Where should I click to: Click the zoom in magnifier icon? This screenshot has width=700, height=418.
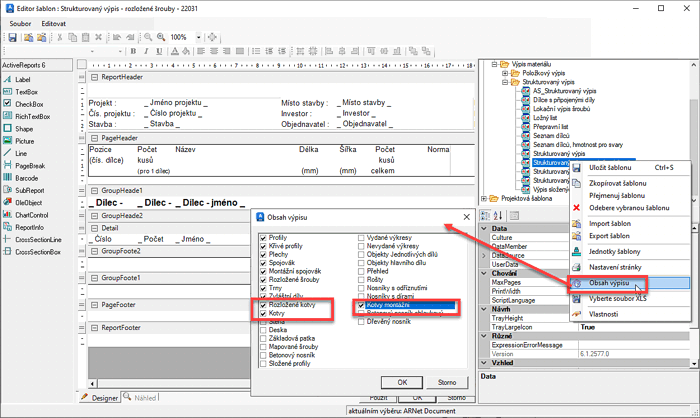click(x=160, y=37)
